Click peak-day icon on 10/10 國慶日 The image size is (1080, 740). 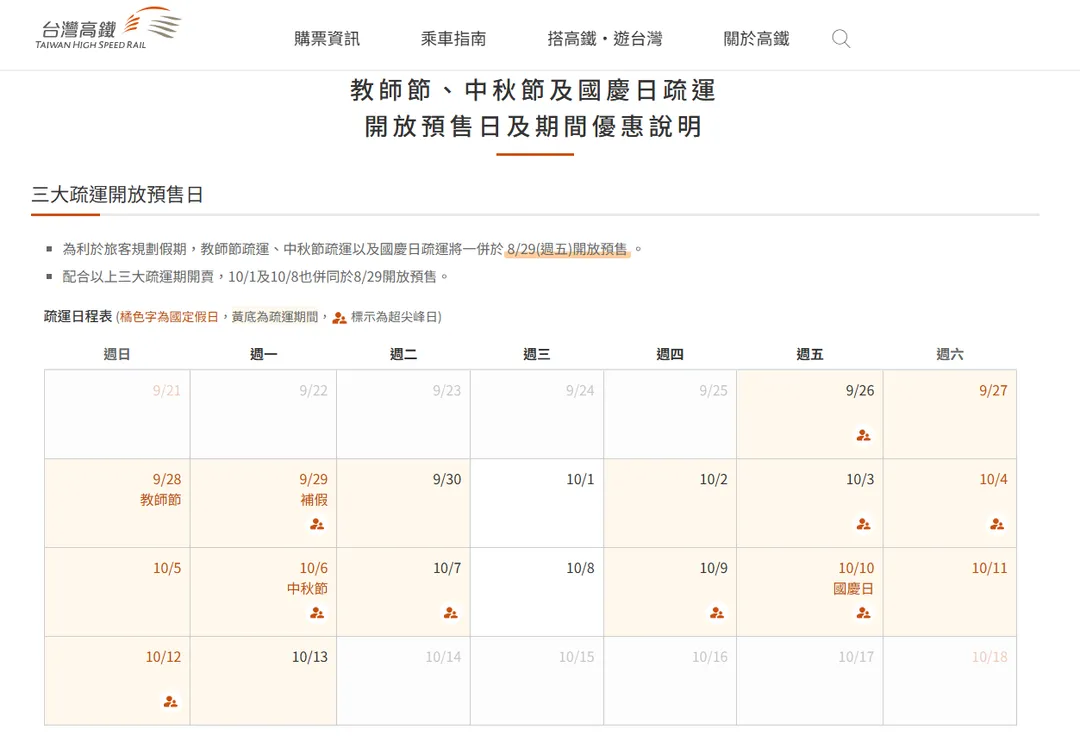pyautogui.click(x=863, y=613)
